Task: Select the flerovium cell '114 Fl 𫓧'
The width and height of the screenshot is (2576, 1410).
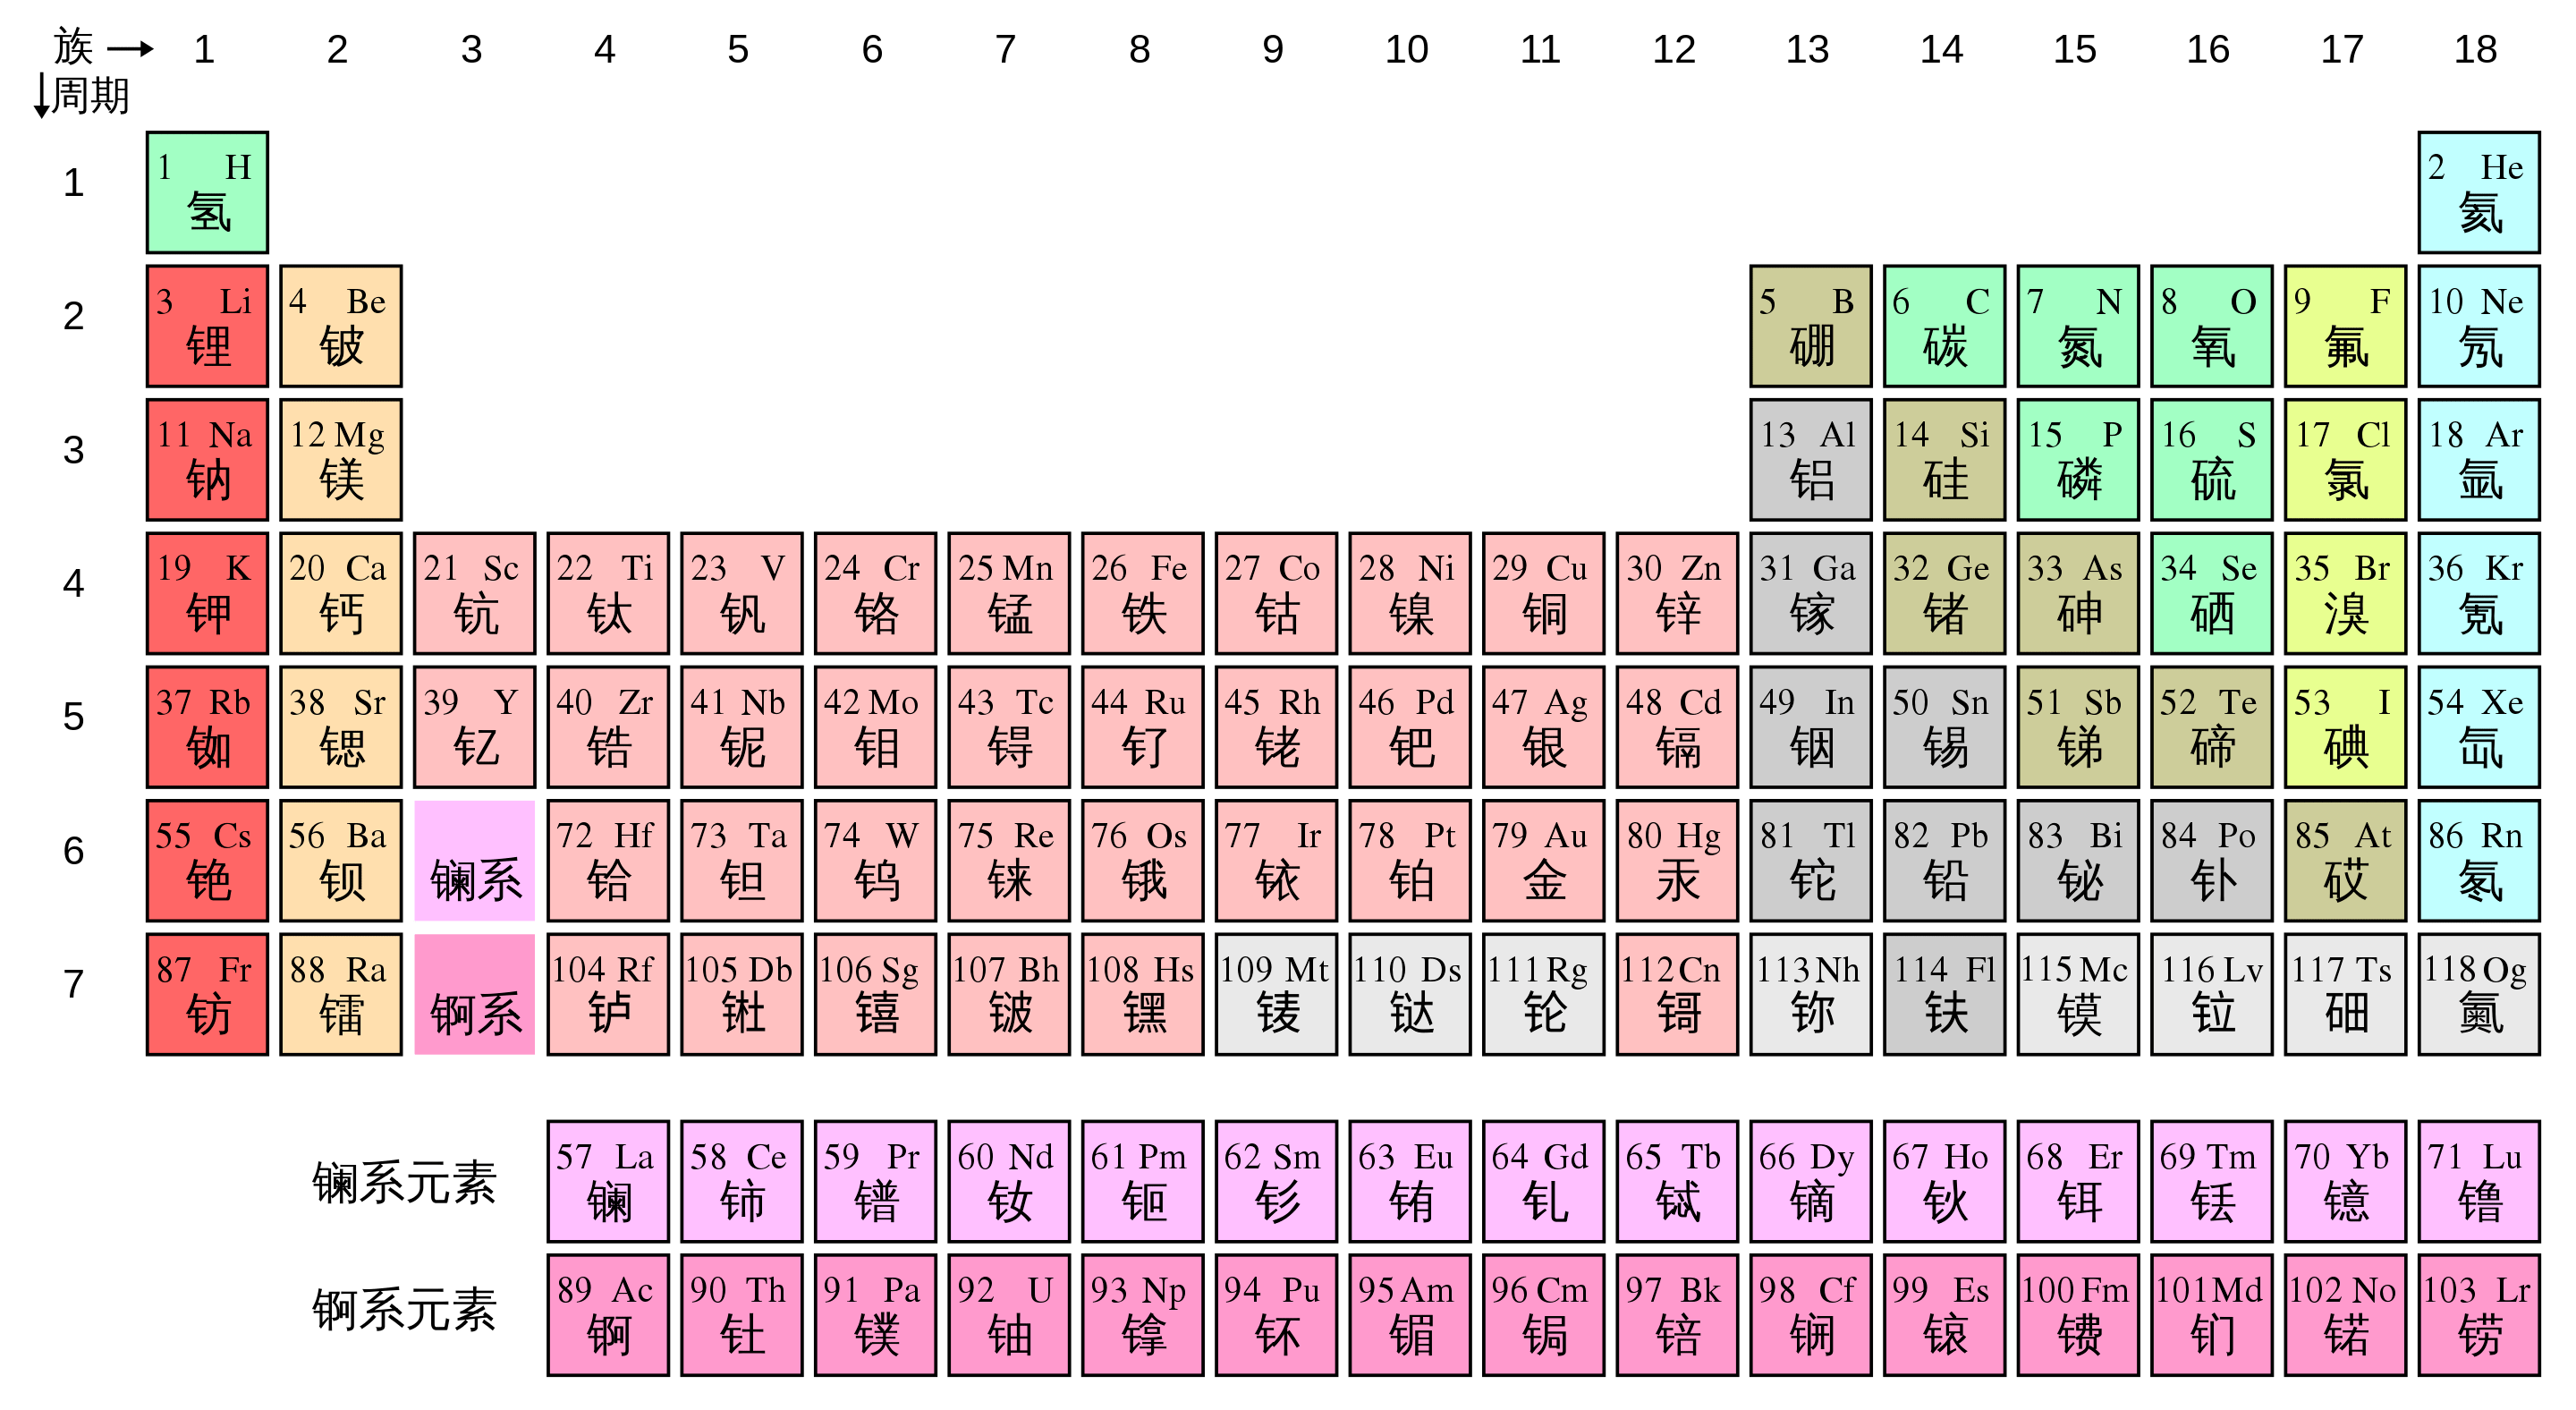Action: pos(1944,994)
